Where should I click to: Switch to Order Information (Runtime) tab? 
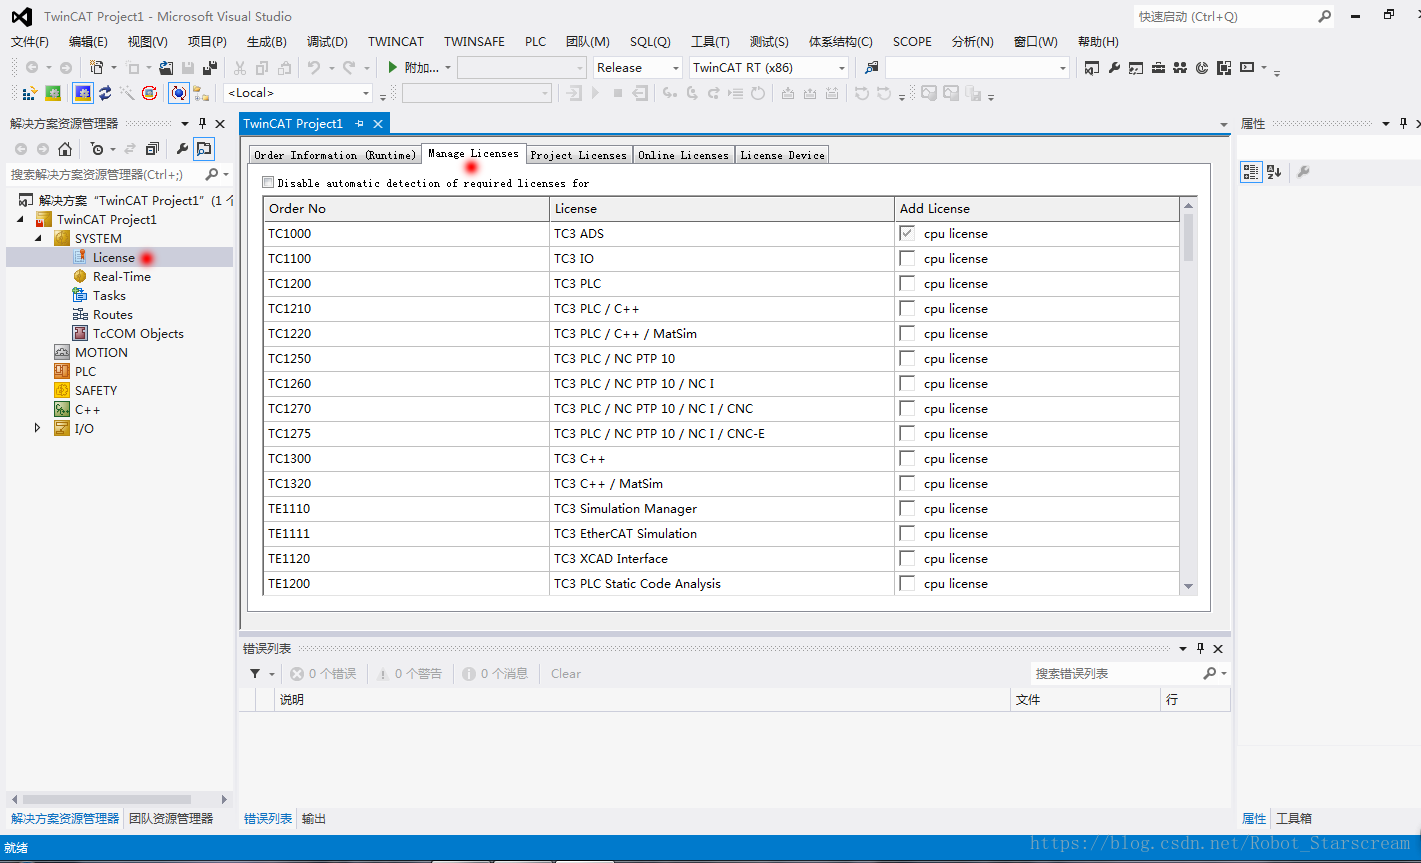[x=334, y=155]
